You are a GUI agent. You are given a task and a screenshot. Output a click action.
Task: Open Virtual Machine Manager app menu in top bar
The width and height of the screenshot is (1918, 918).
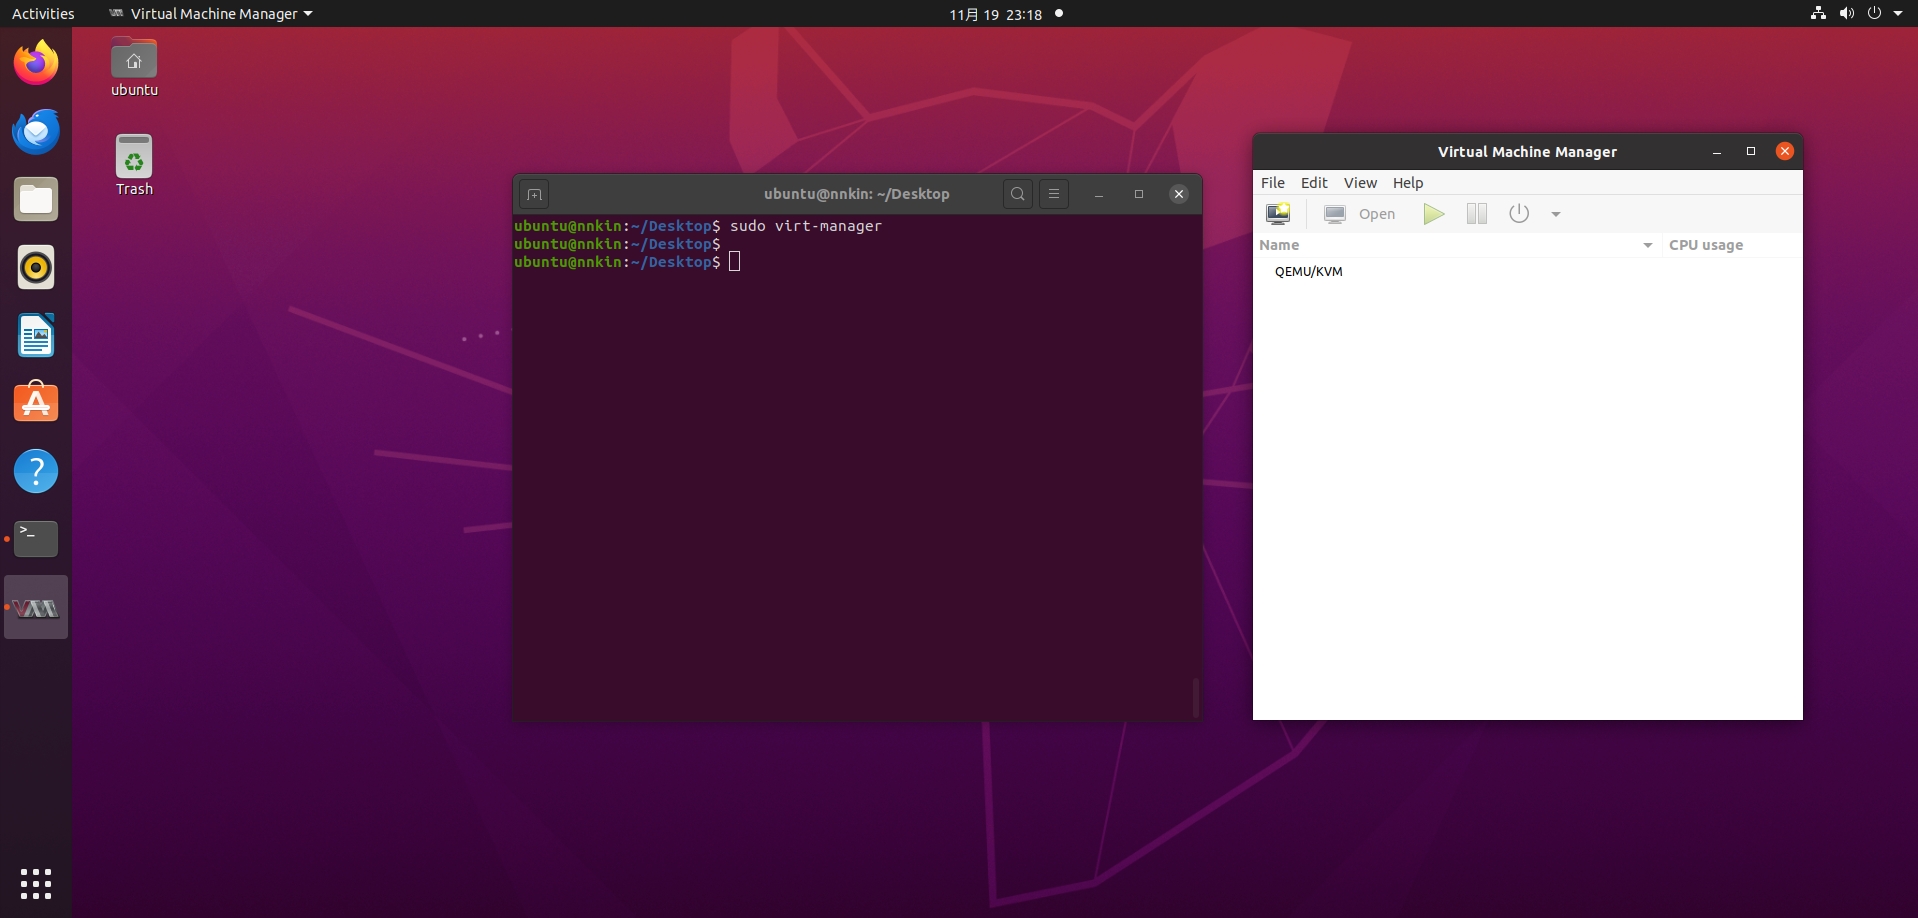(x=211, y=14)
